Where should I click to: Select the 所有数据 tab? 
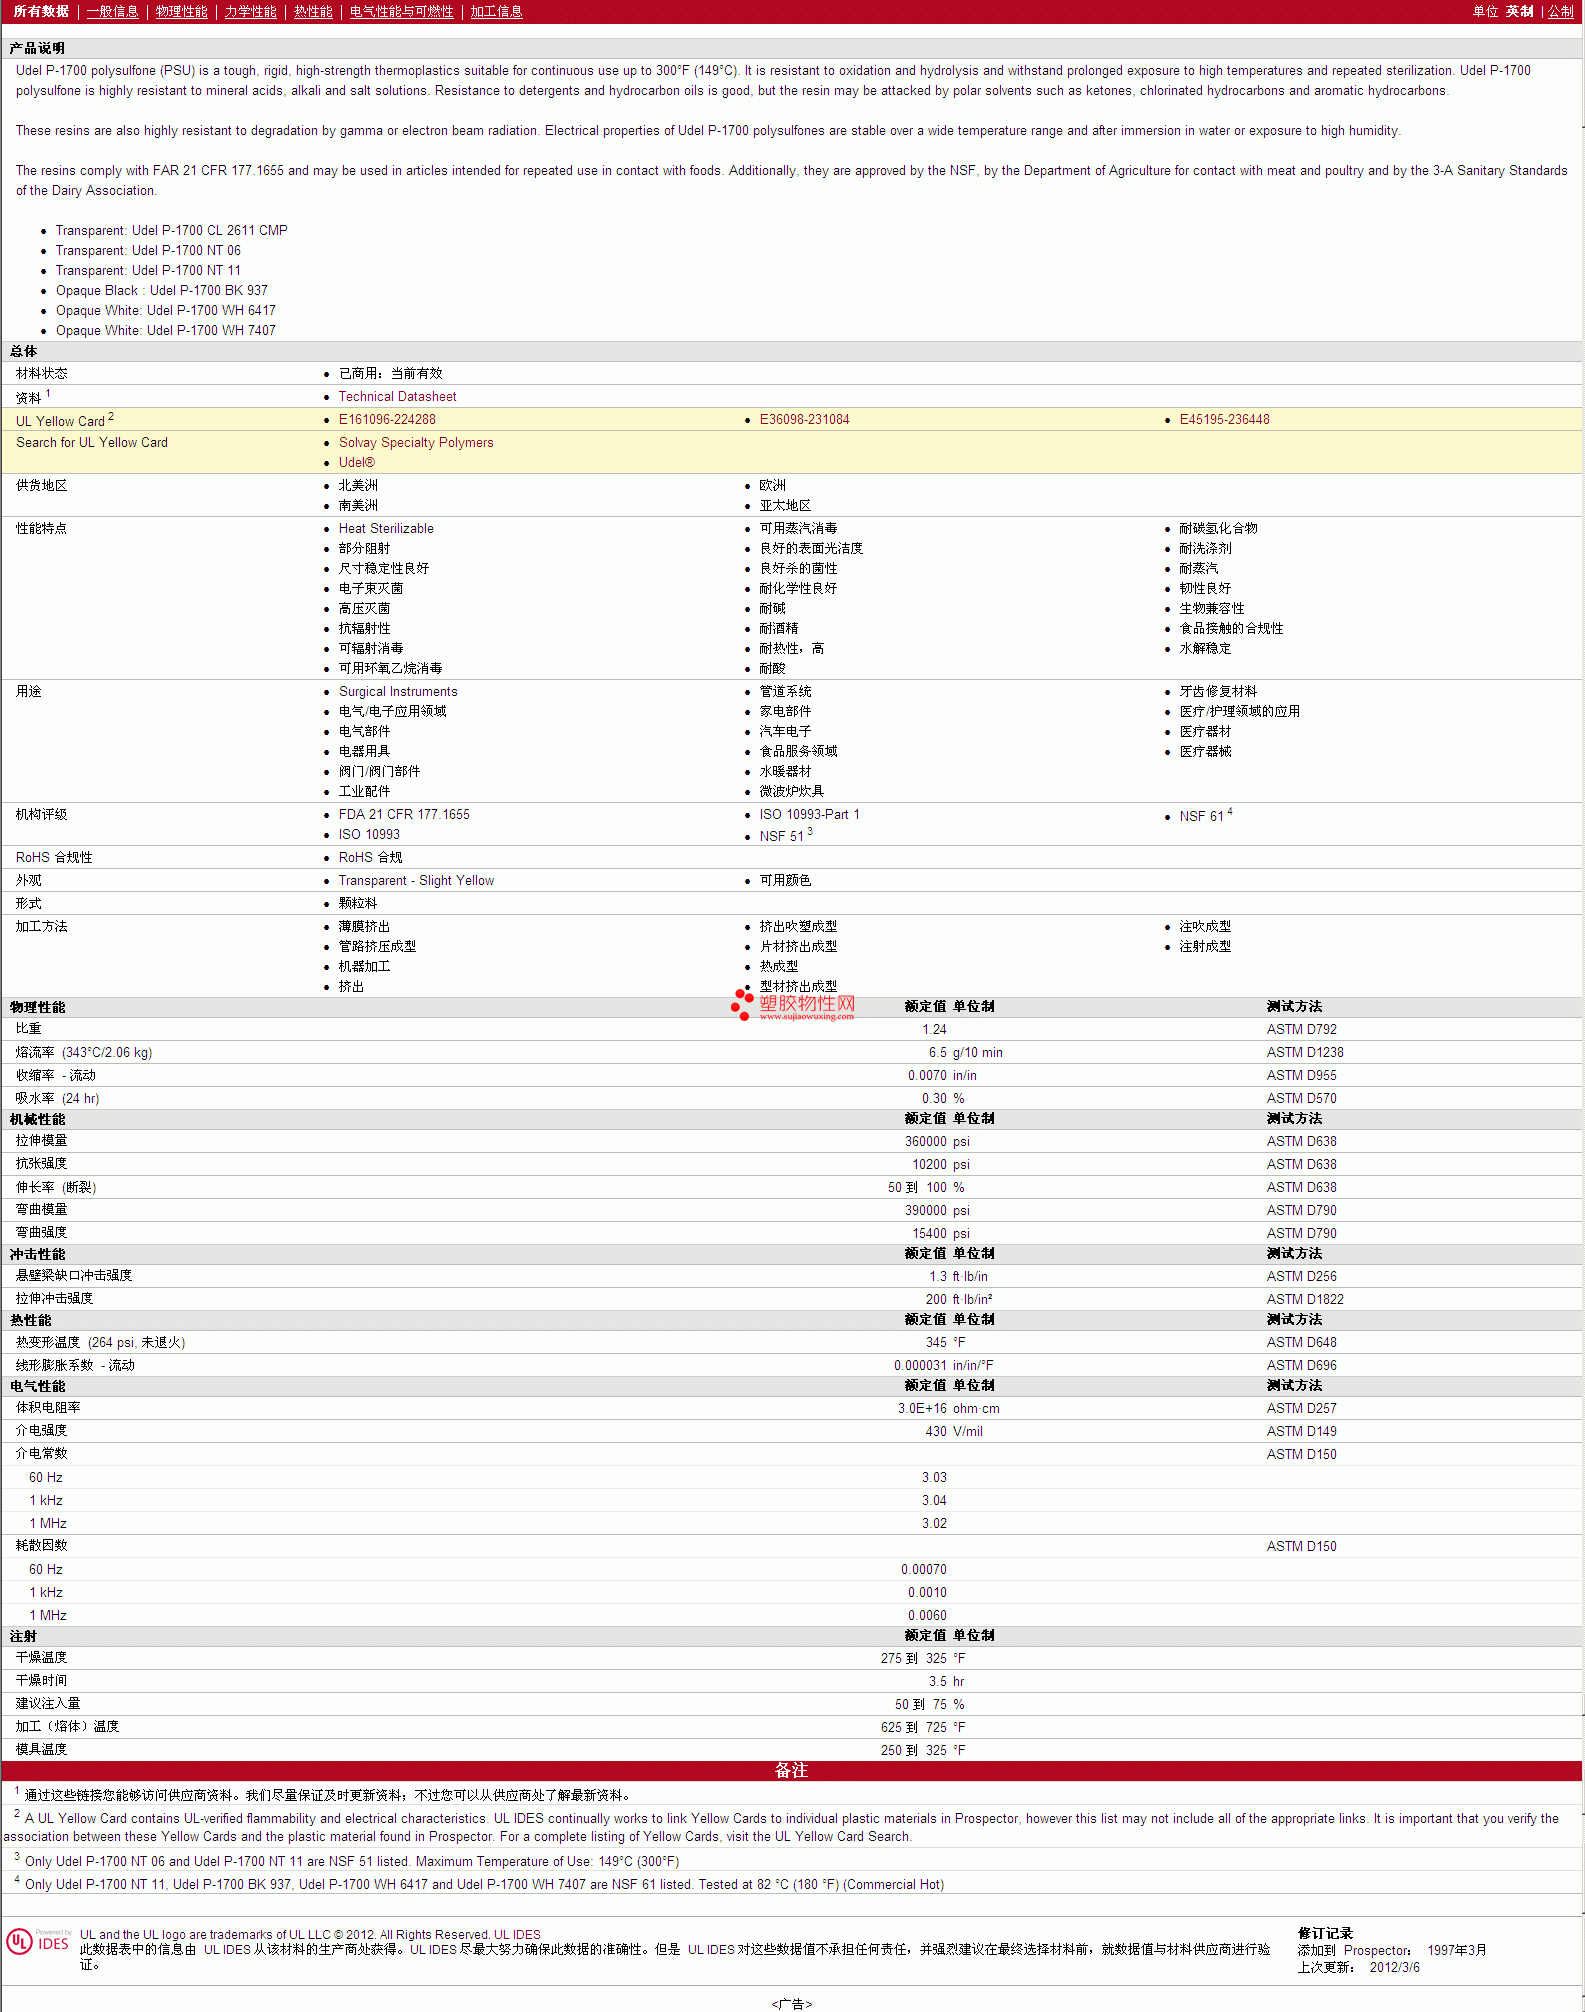(x=41, y=12)
